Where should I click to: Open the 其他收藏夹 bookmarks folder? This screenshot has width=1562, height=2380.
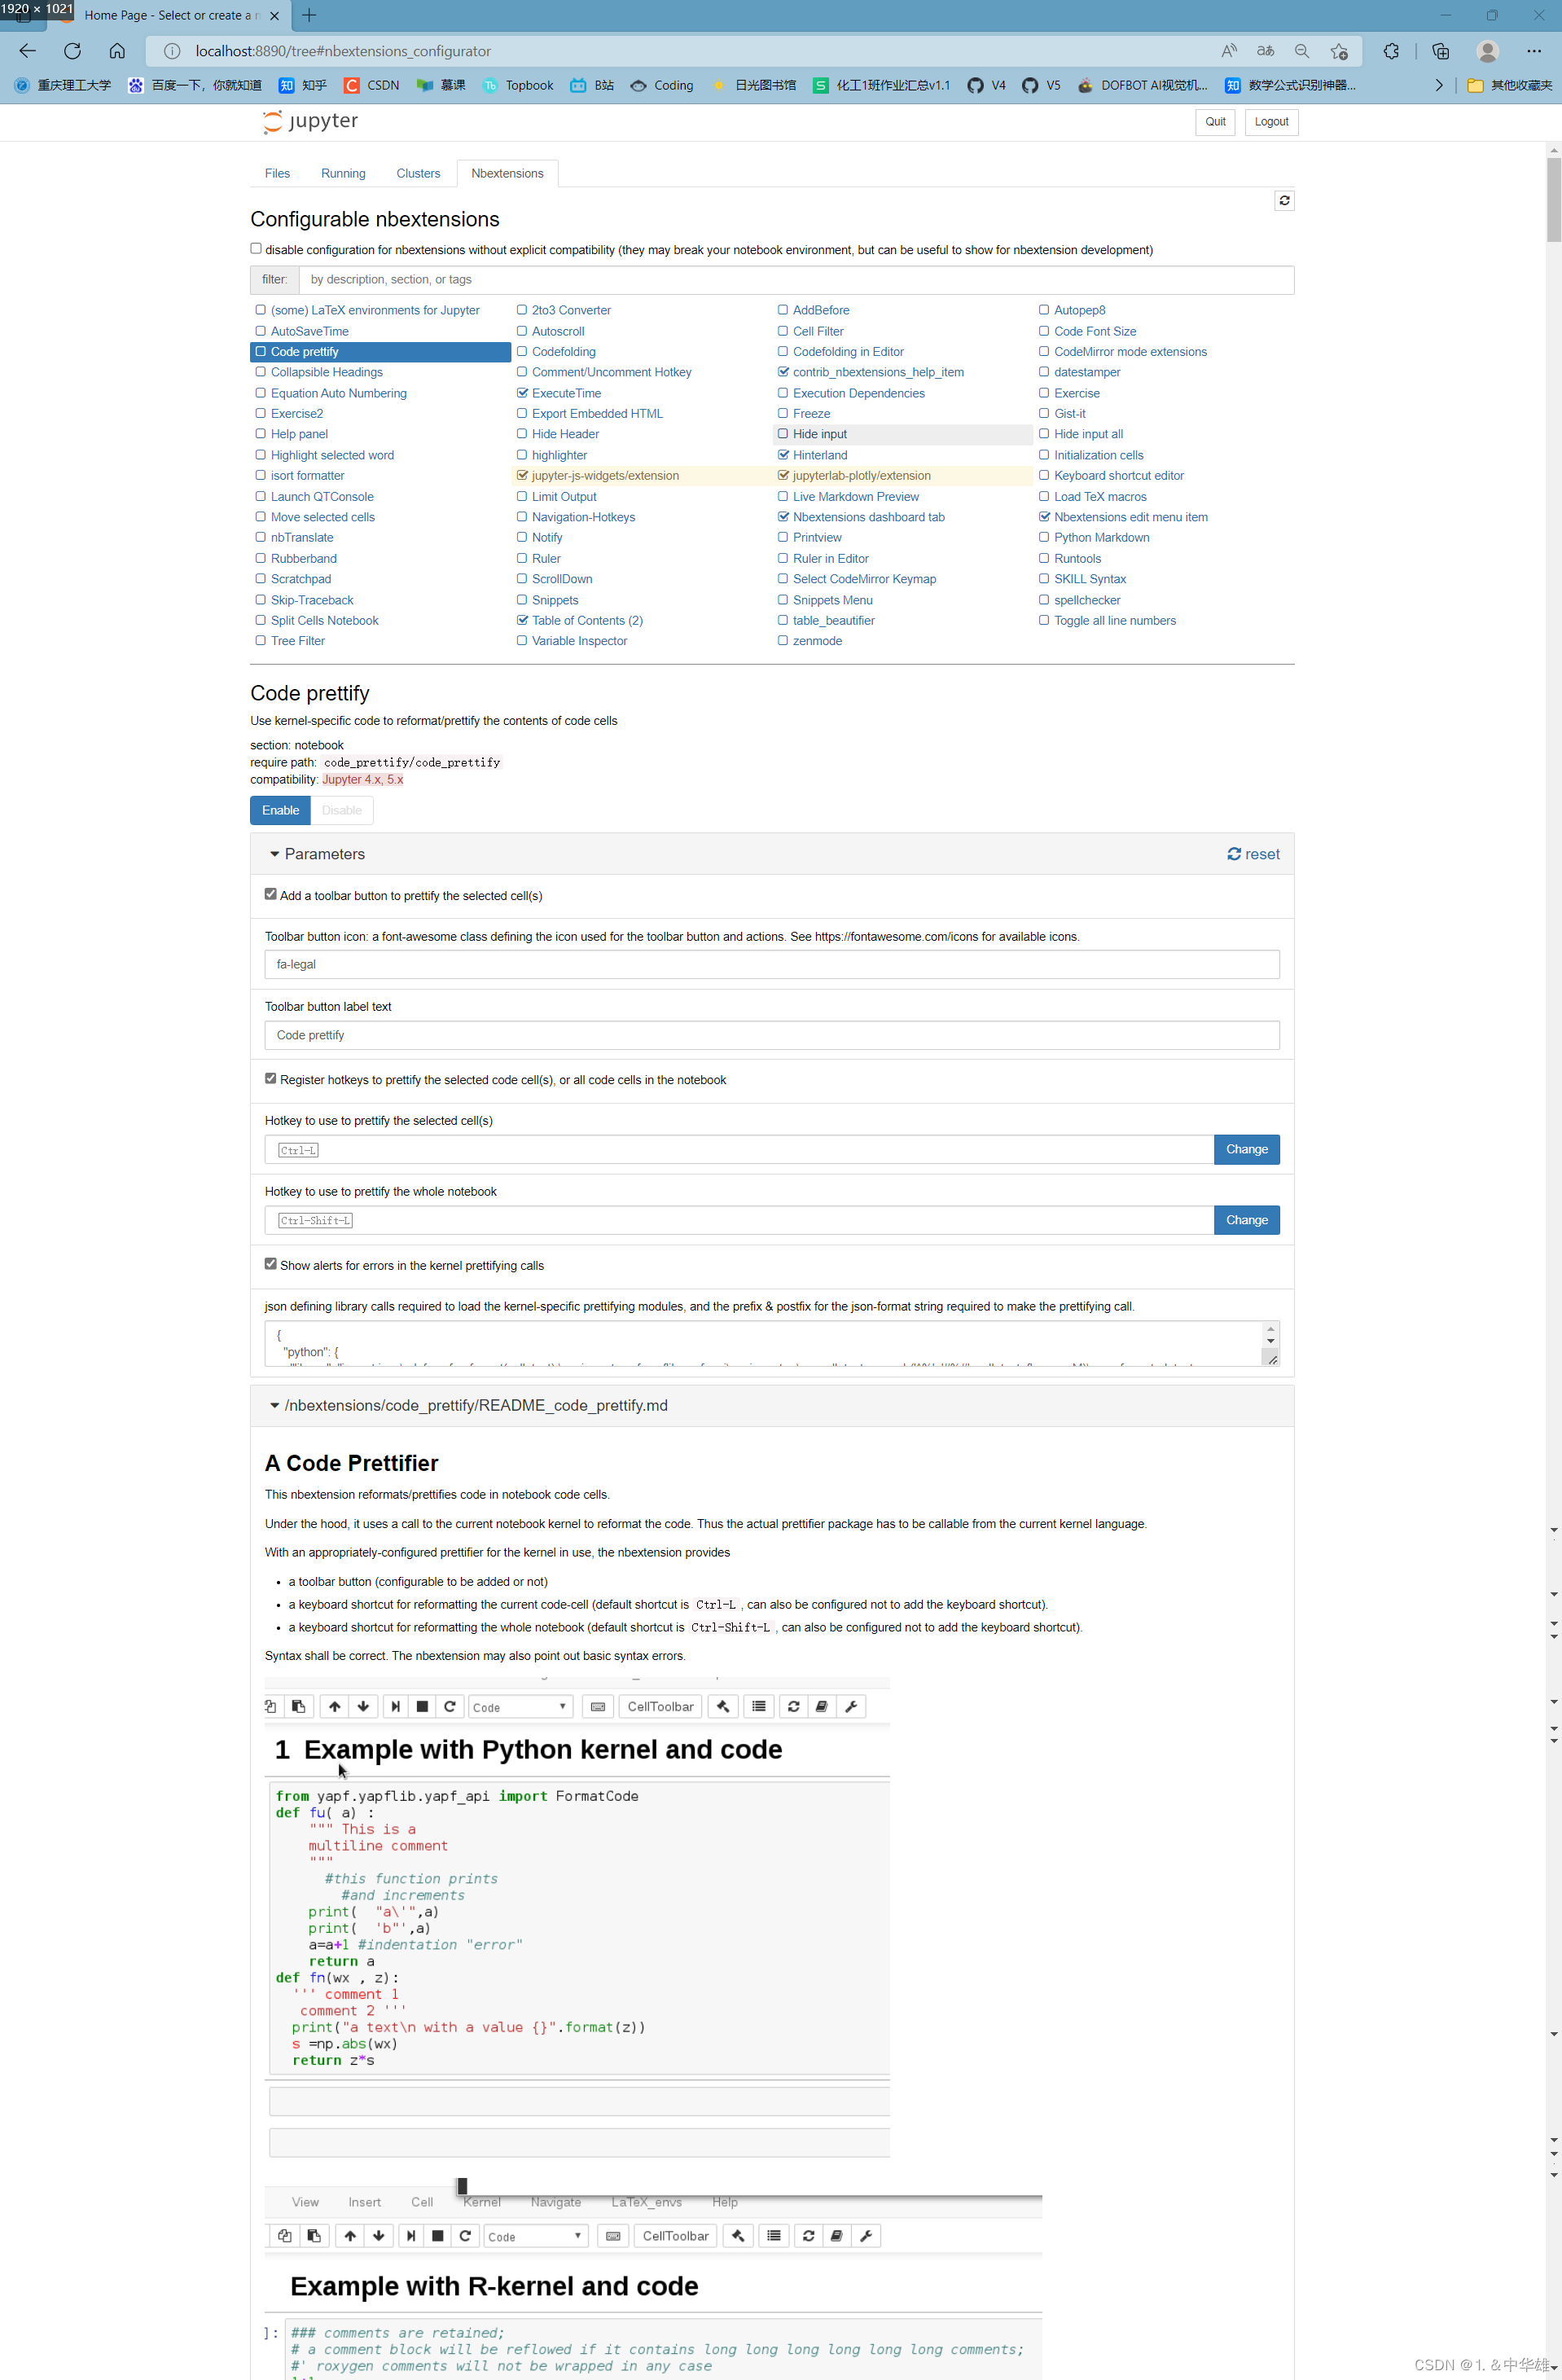point(1509,85)
